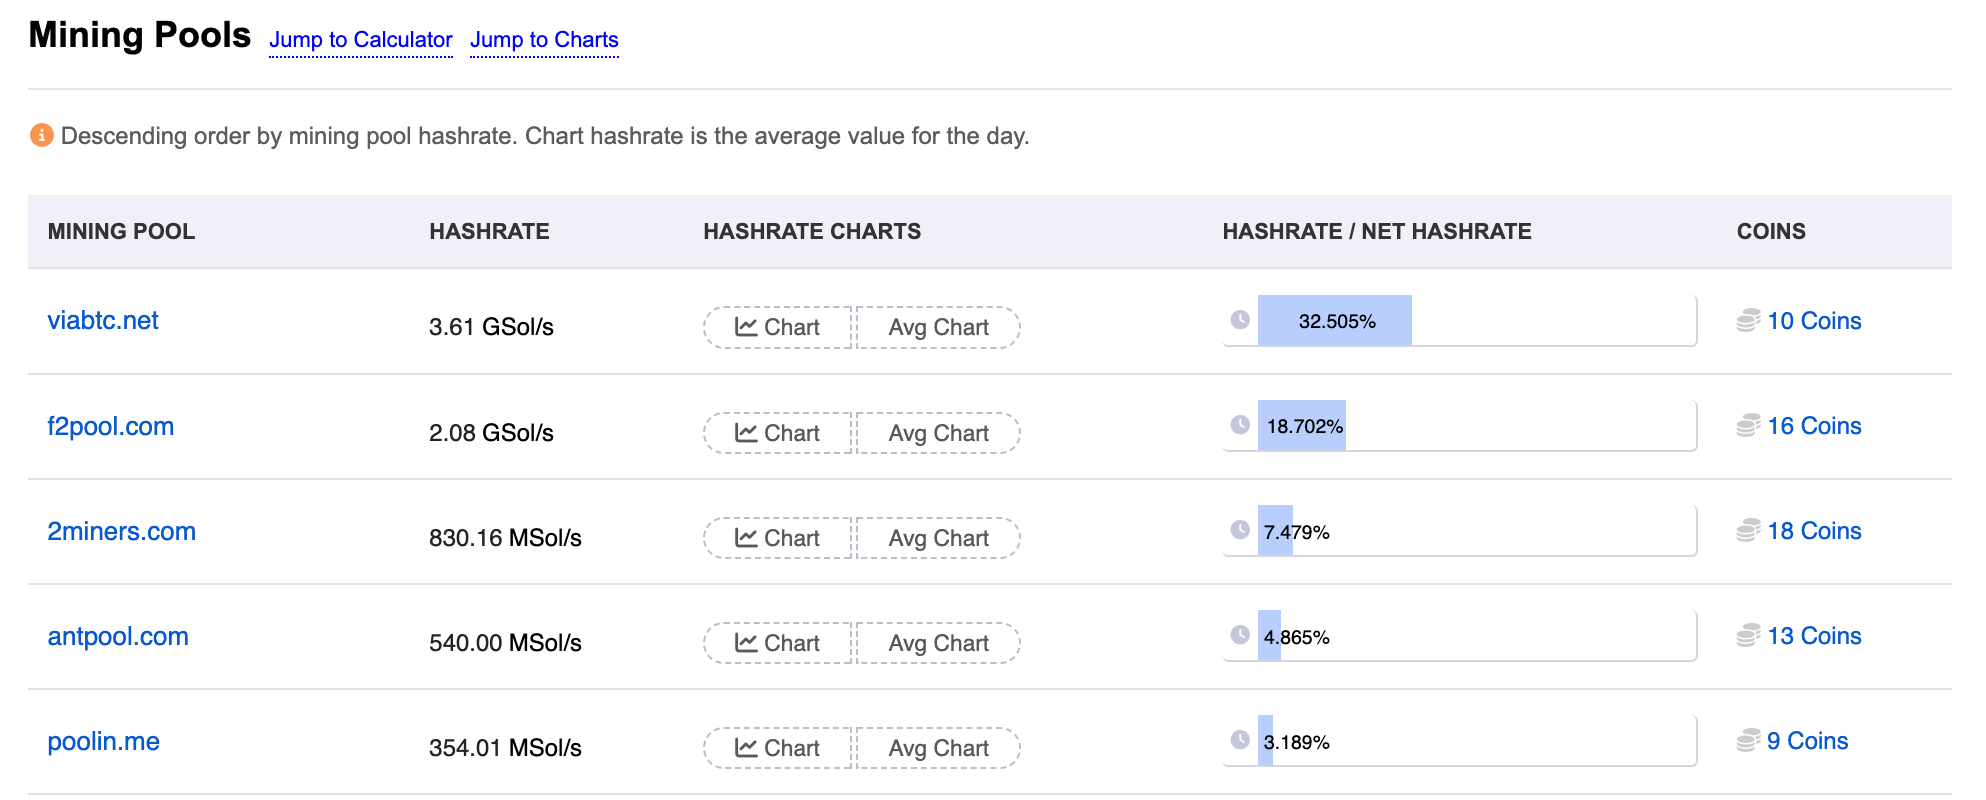Viewport: 1986px width, 800px height.
Task: Click the clock icon in antpool.com row
Action: pyautogui.click(x=1240, y=635)
